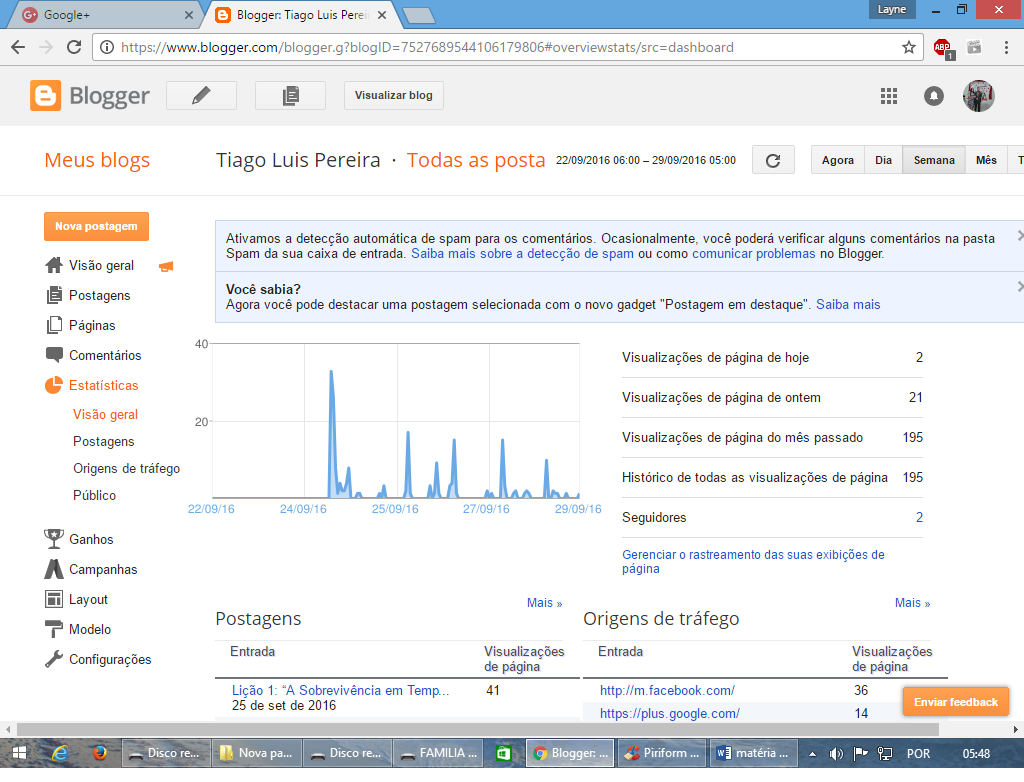
Task: Open the posts list document icon
Action: point(290,96)
